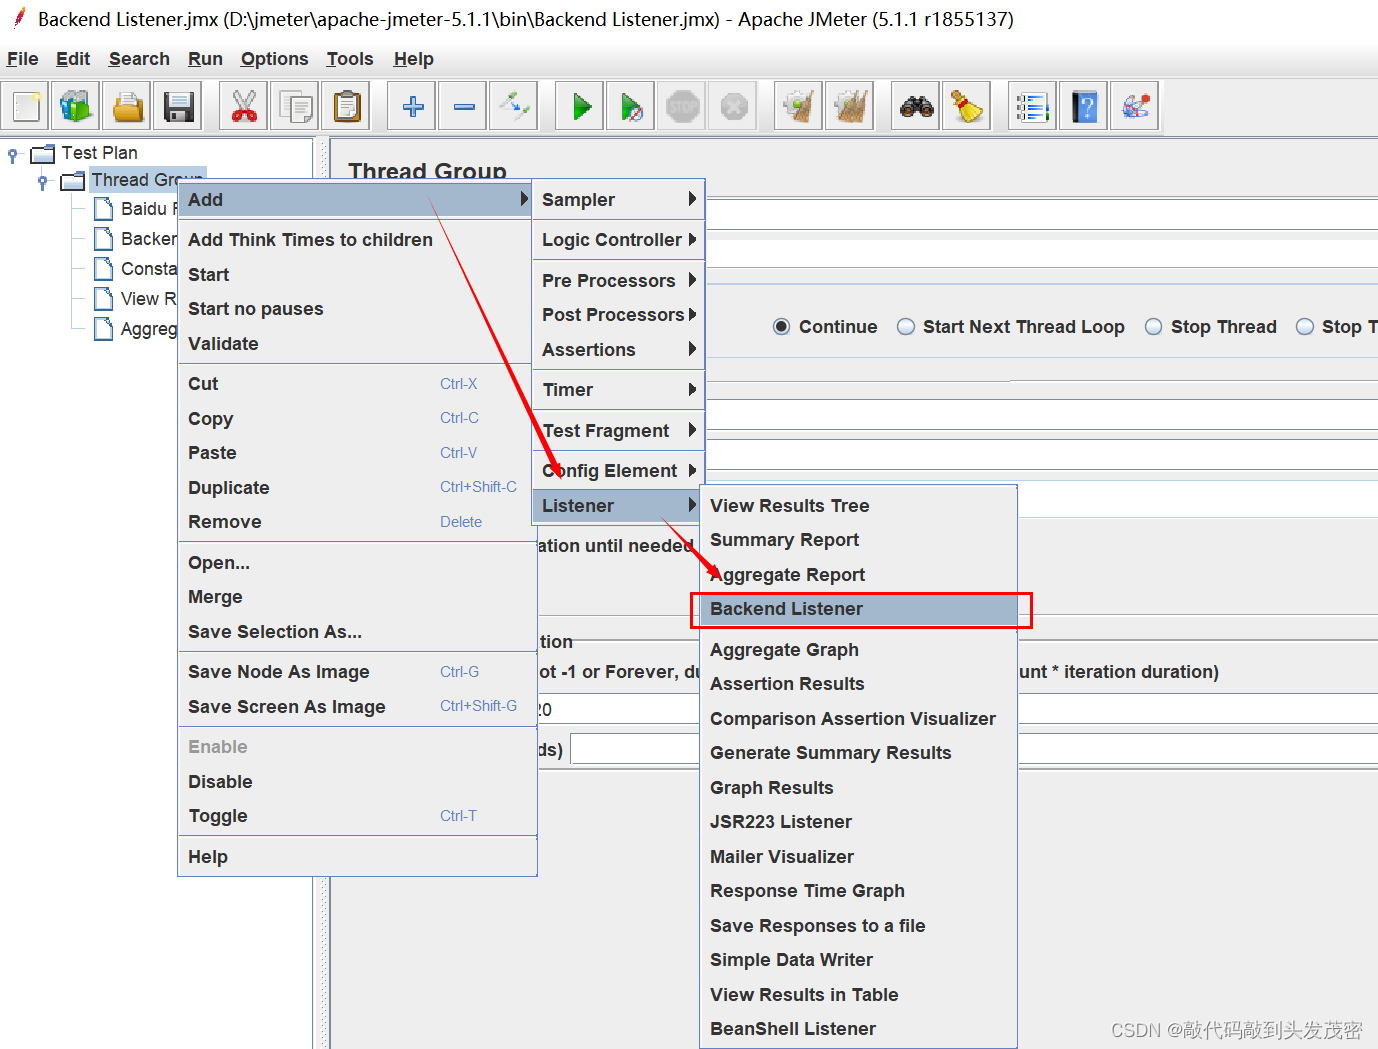Viewport: 1378px width, 1049px height.
Task: Click the Clear All toolbar icon
Action: coord(850,106)
